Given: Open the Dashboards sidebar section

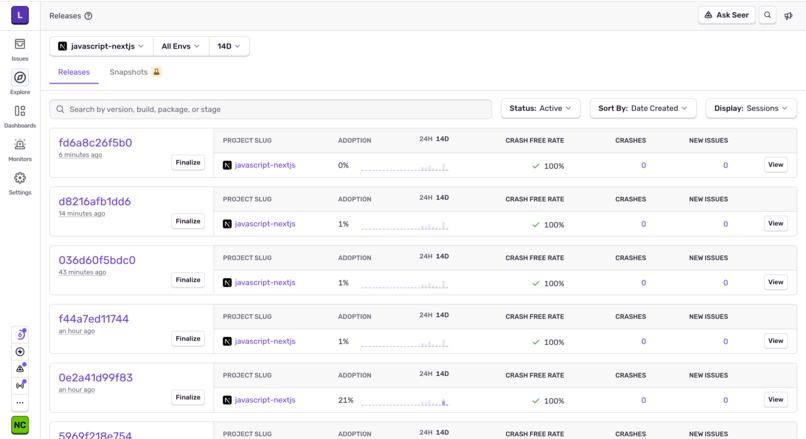Looking at the screenshot, I should [x=20, y=116].
